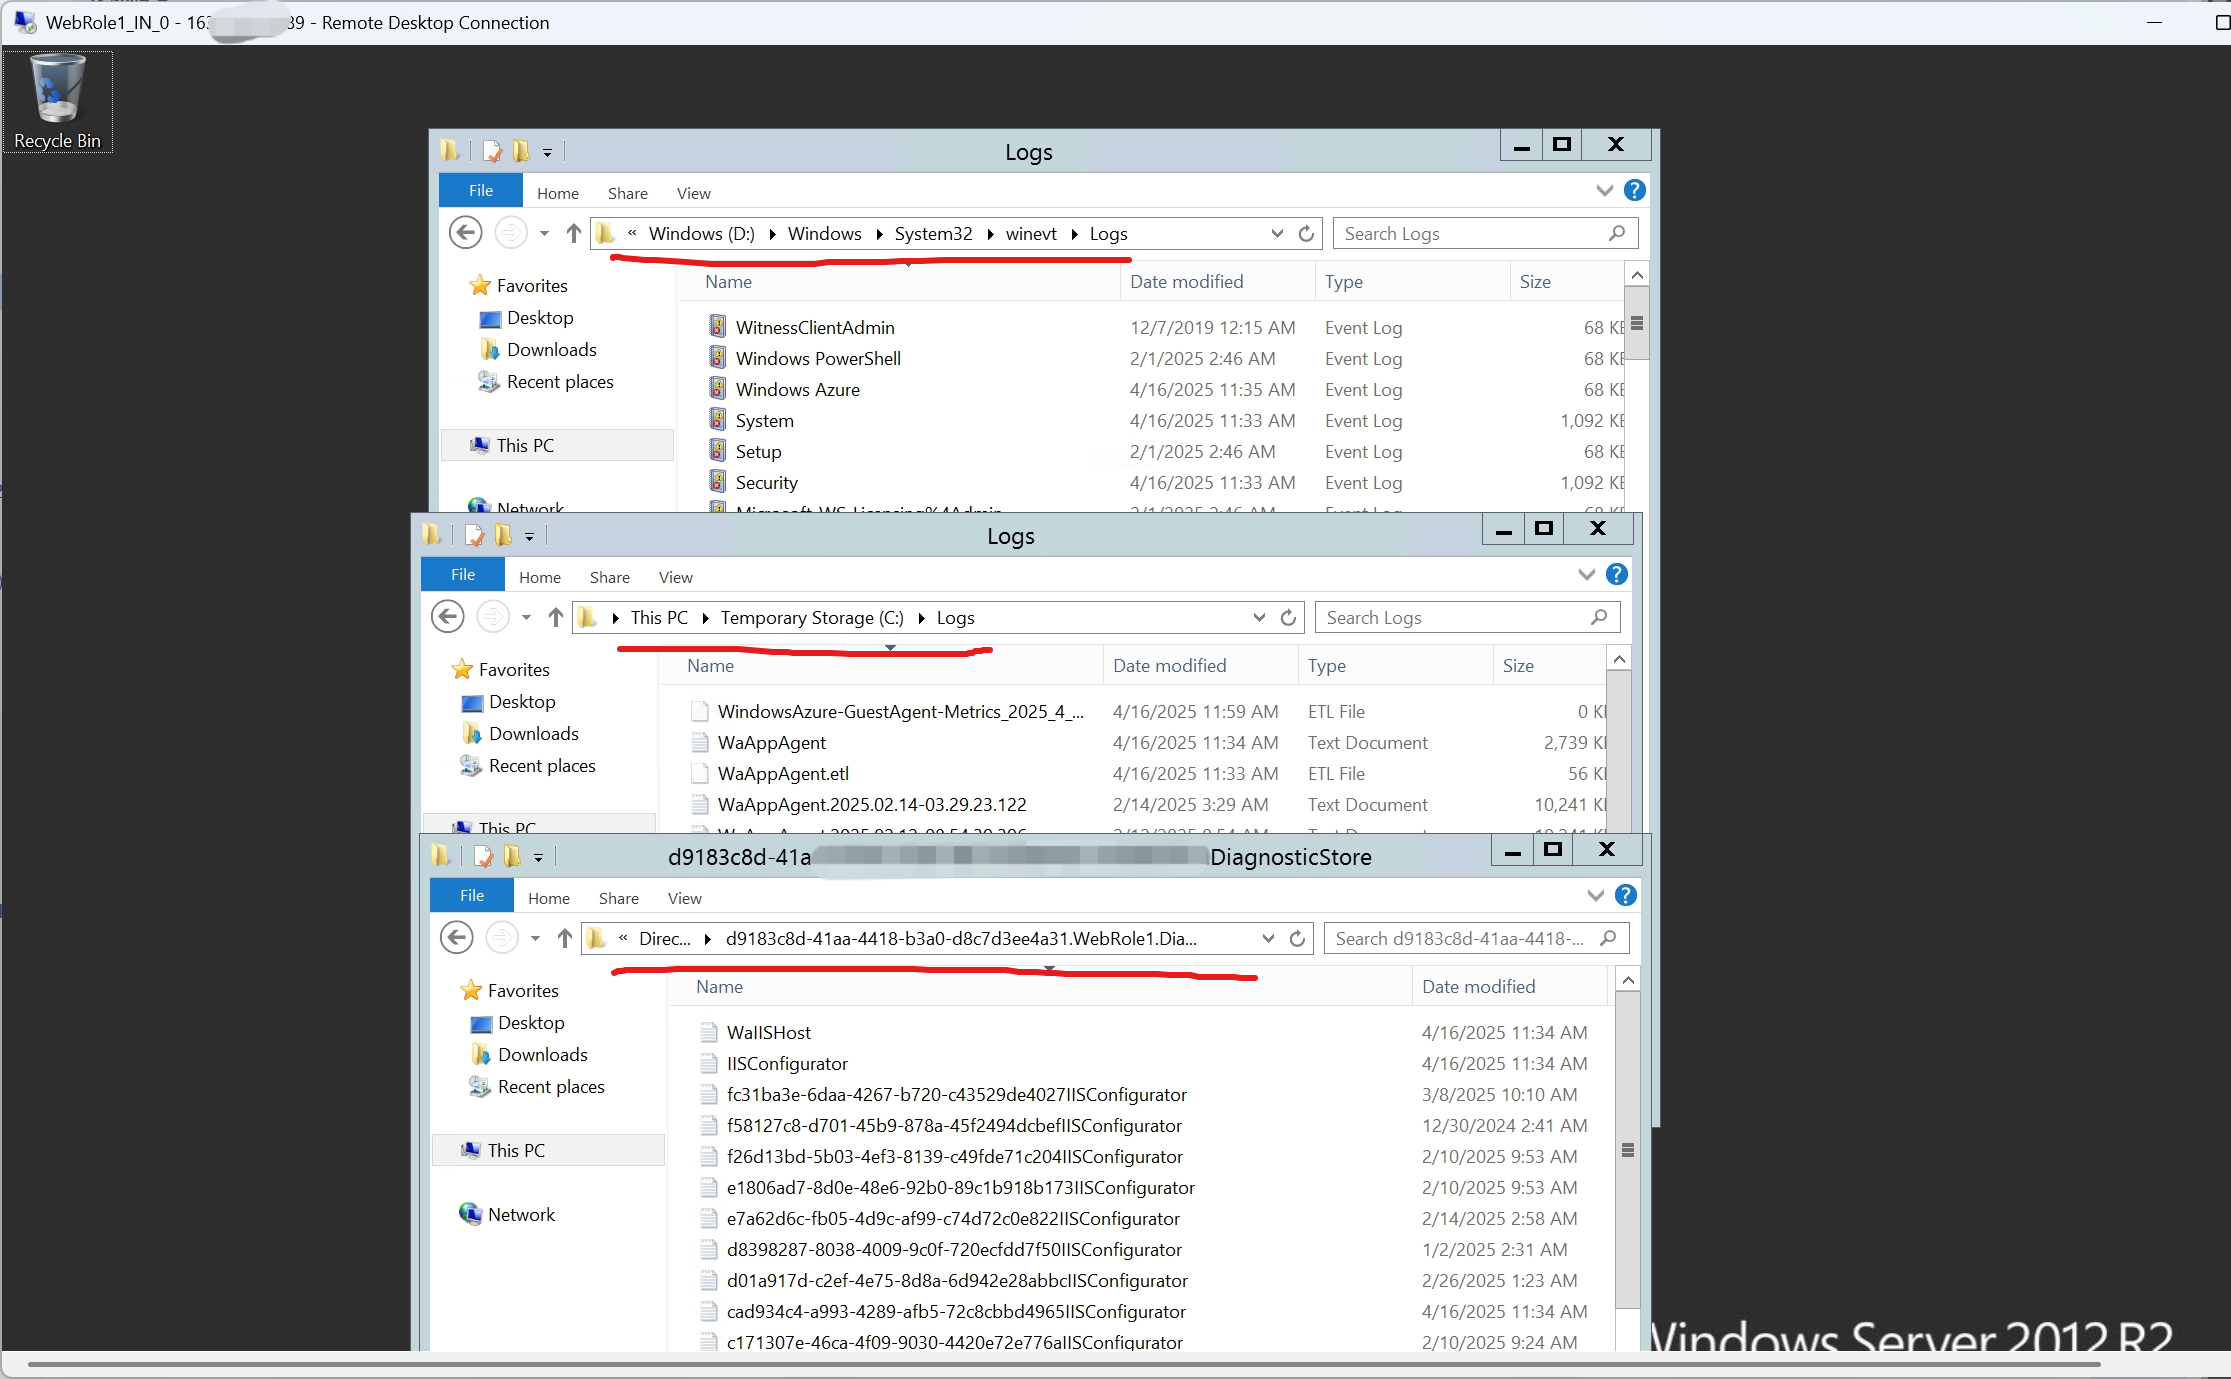Click the back arrow in the winevt Logs window
2231x1379 pixels.
465,233
